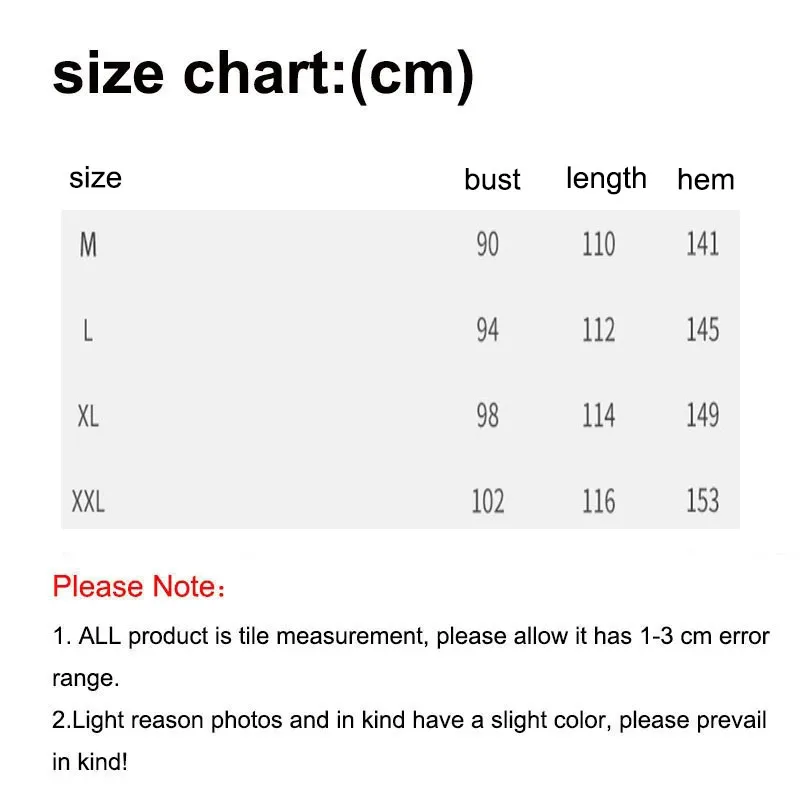This screenshot has height=800, width=800.
Task: Click bust value 102 for size XXL
Action: (487, 501)
